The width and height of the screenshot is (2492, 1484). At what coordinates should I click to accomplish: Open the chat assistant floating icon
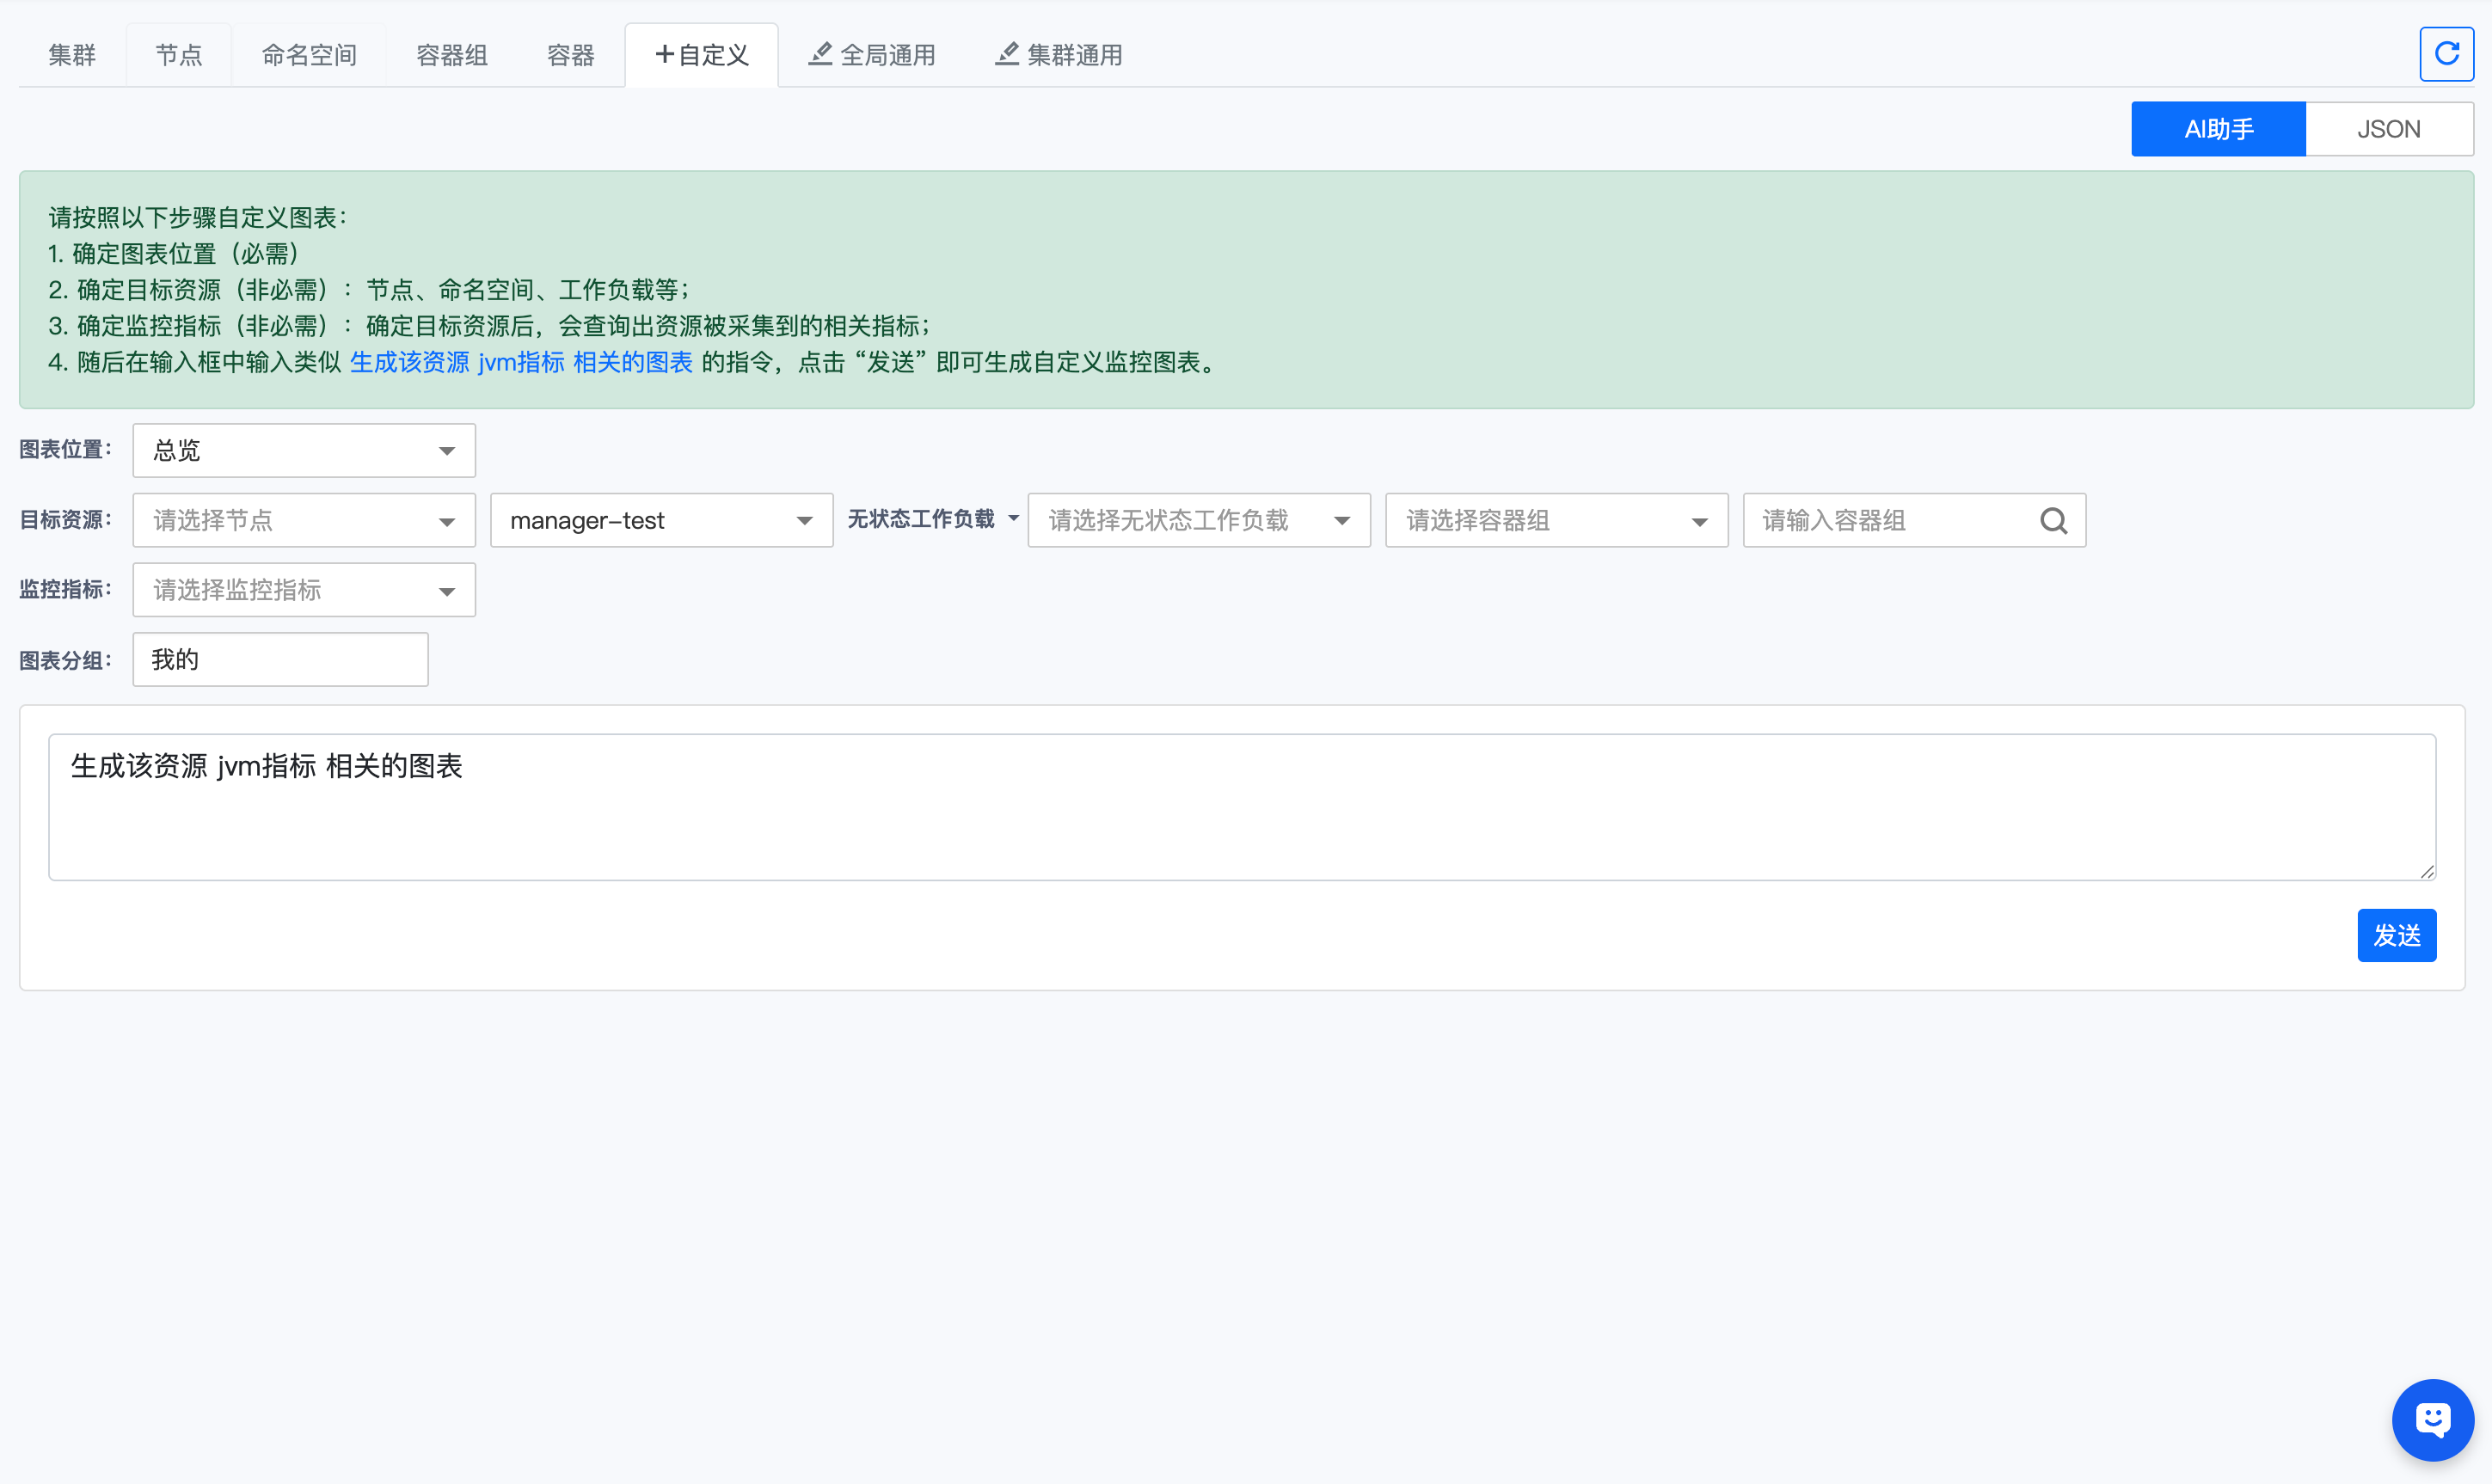click(x=2432, y=1419)
